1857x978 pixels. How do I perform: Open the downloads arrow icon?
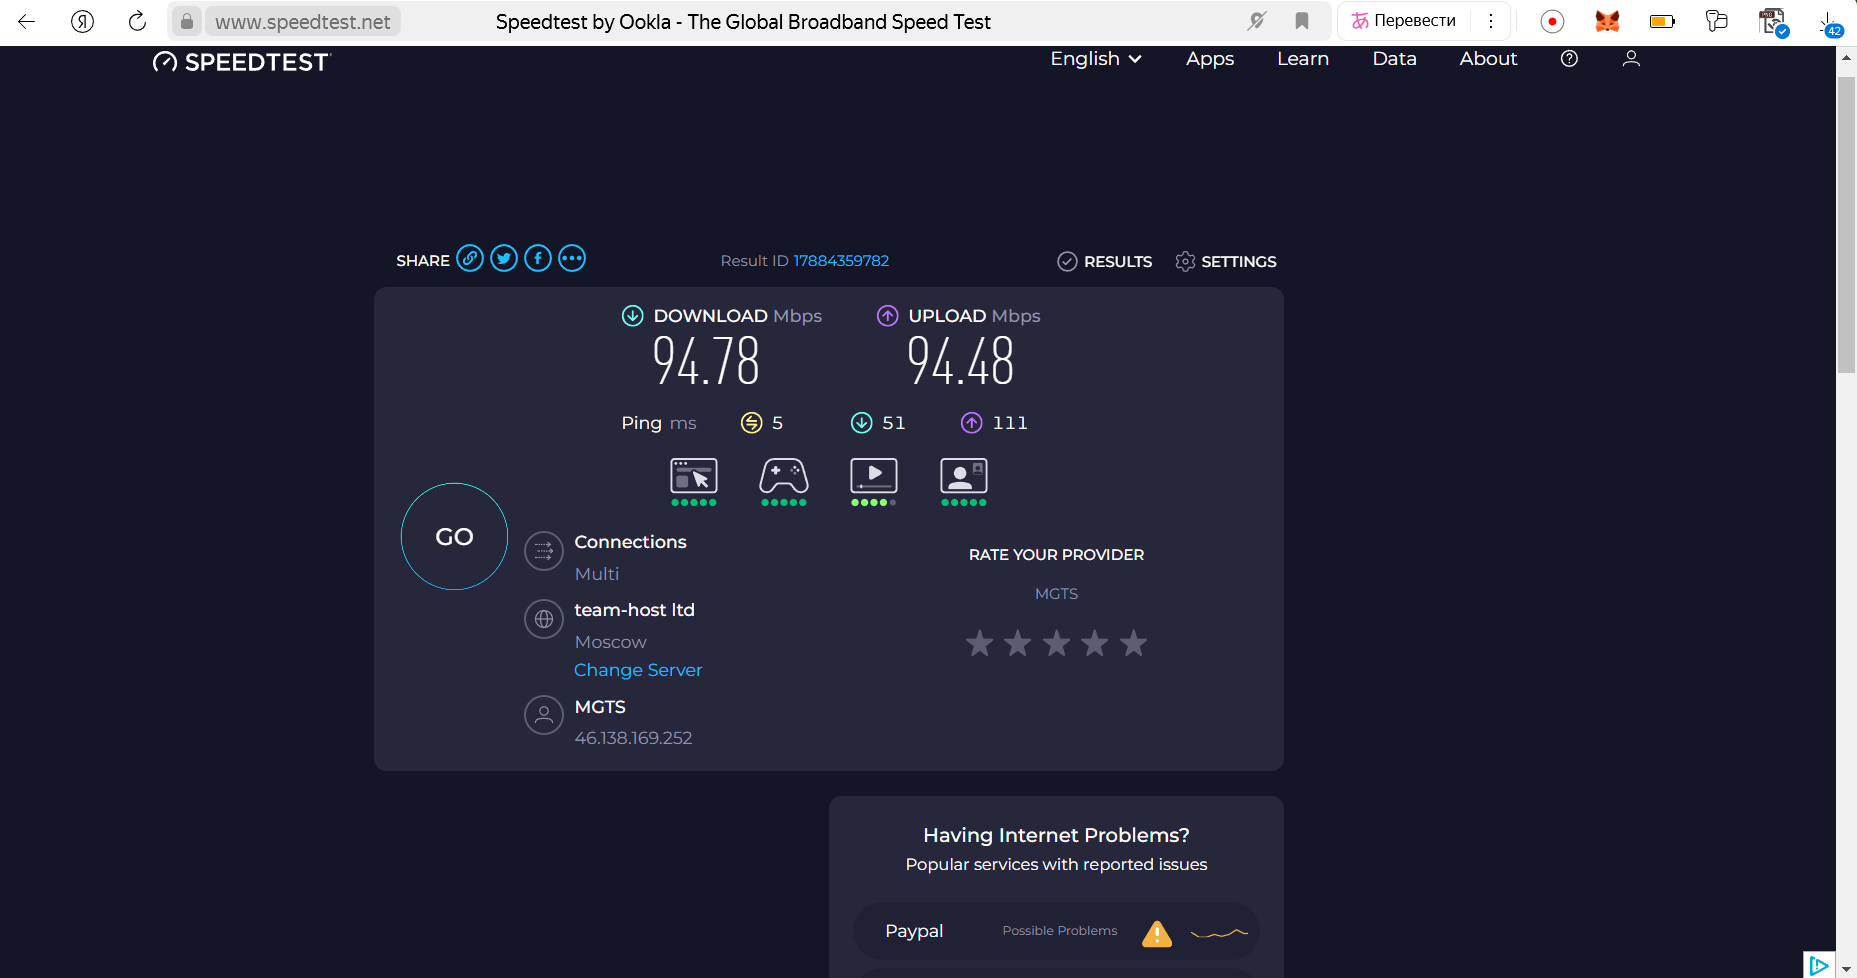(1829, 22)
